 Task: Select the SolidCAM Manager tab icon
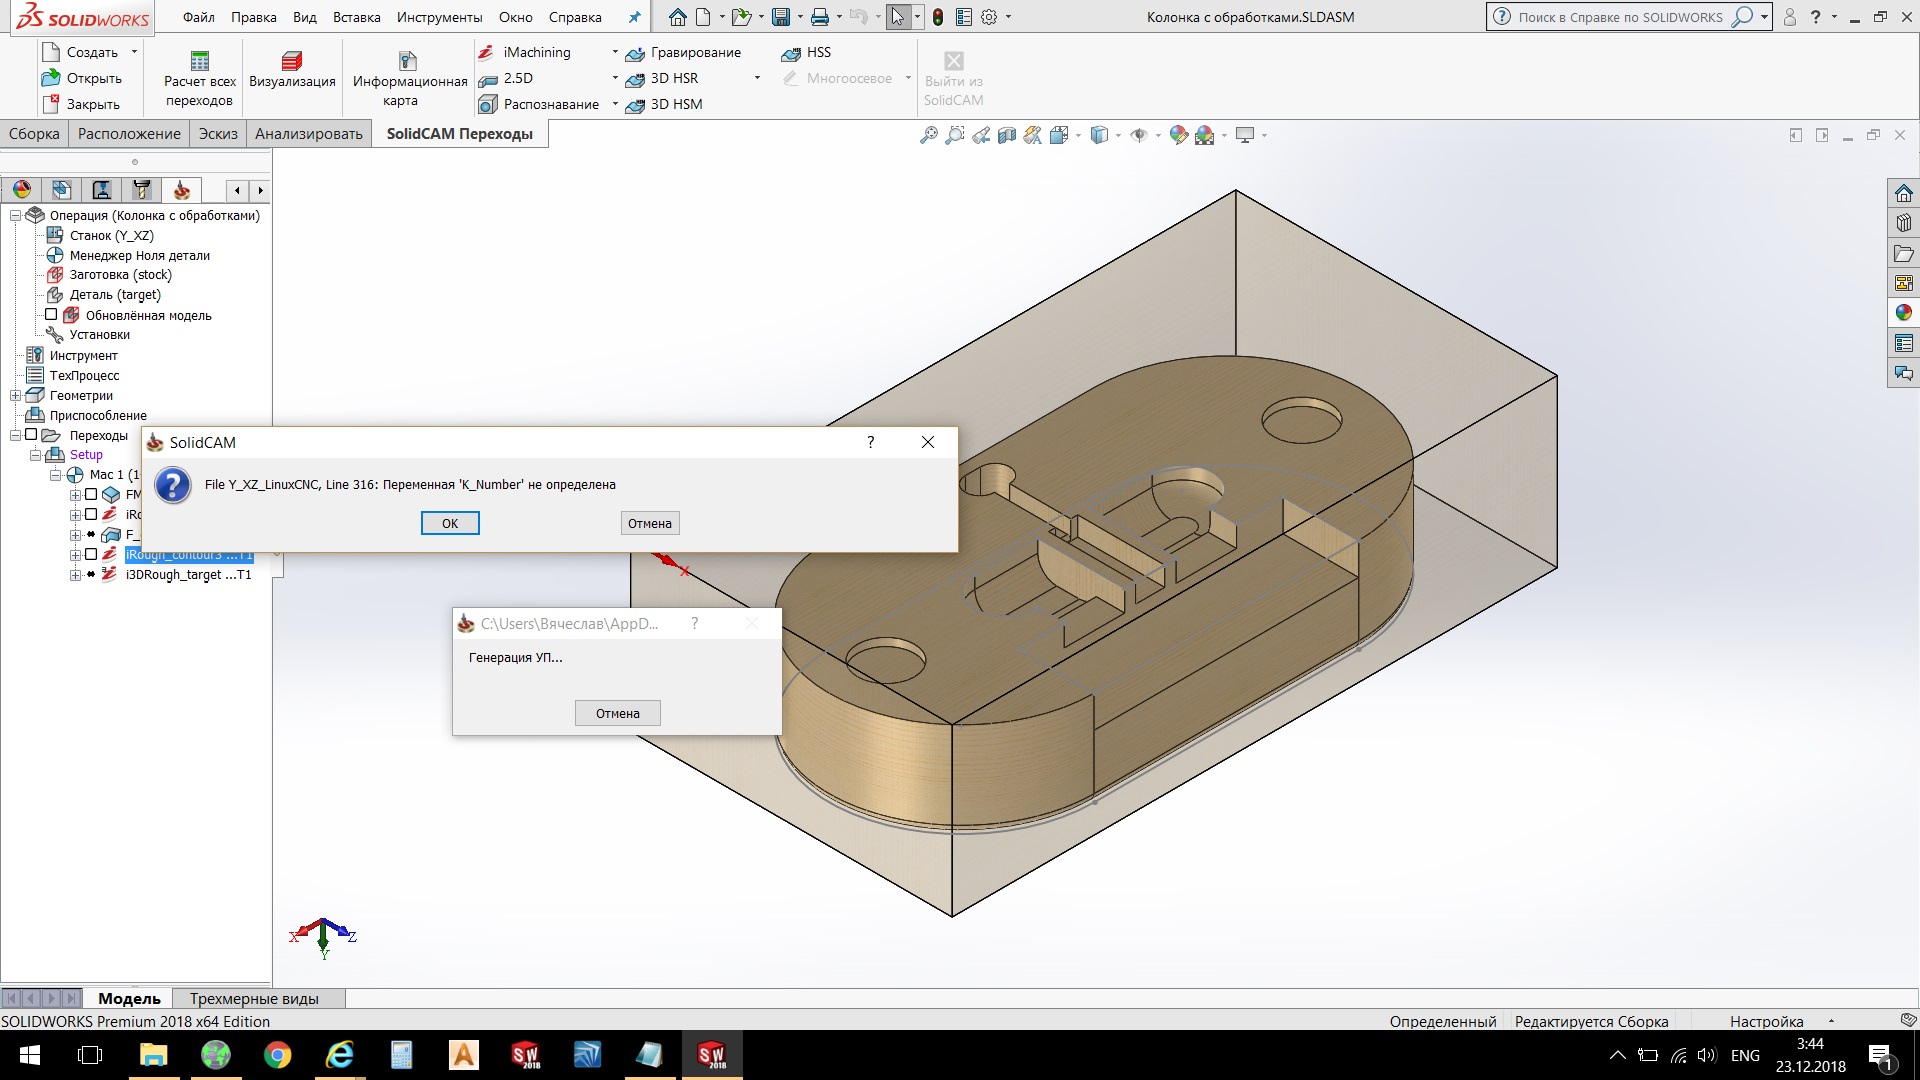[x=181, y=190]
